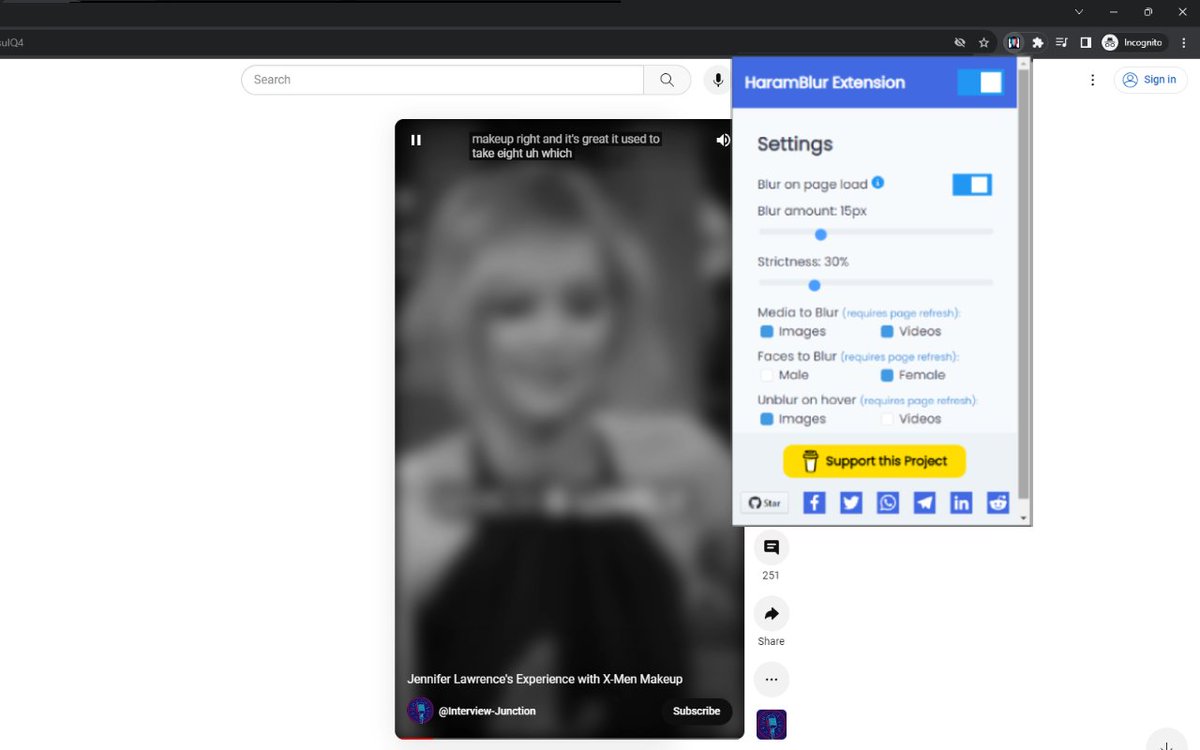Screen dimensions: 1200x750
Task: Click the extension popup scrollbar up arrow
Action: [x=1023, y=64]
